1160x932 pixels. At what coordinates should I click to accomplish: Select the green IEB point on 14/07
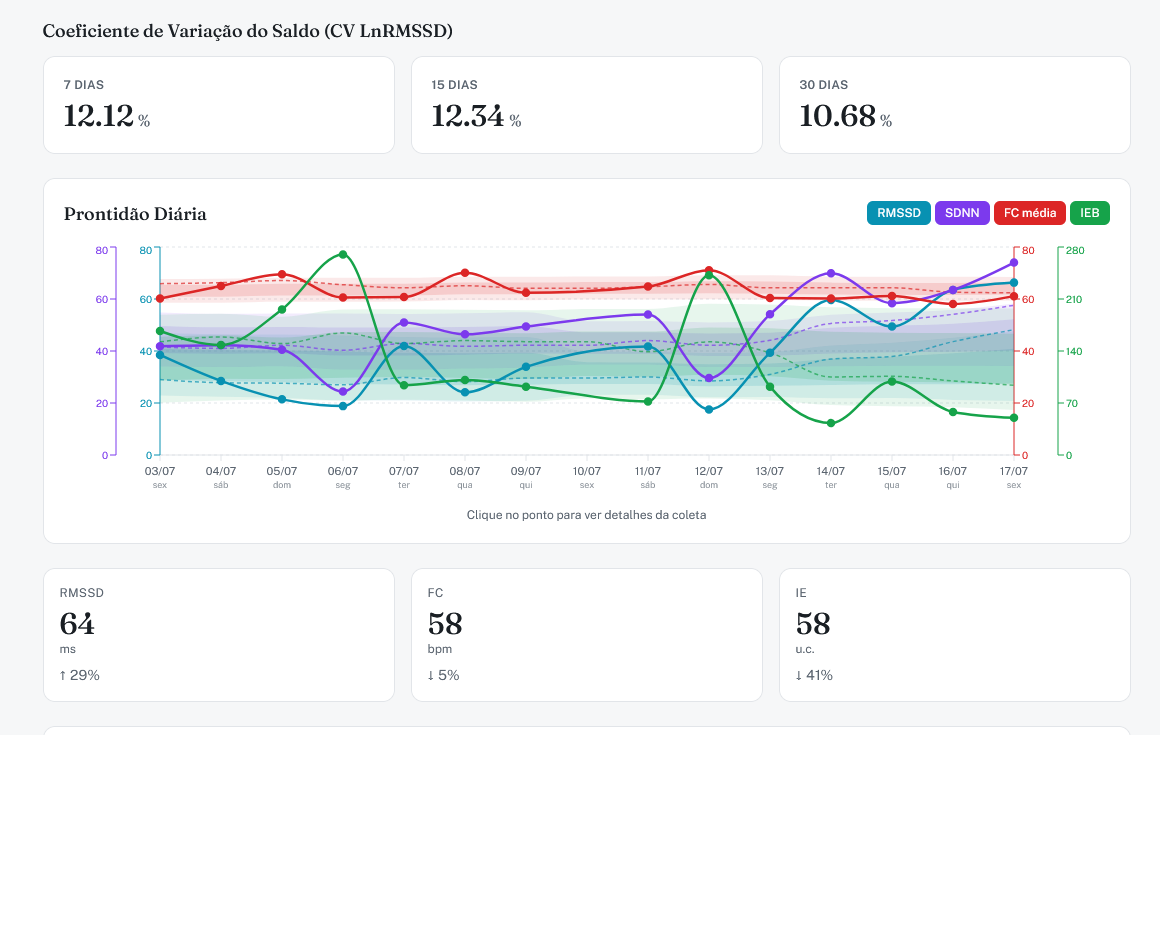[831, 423]
